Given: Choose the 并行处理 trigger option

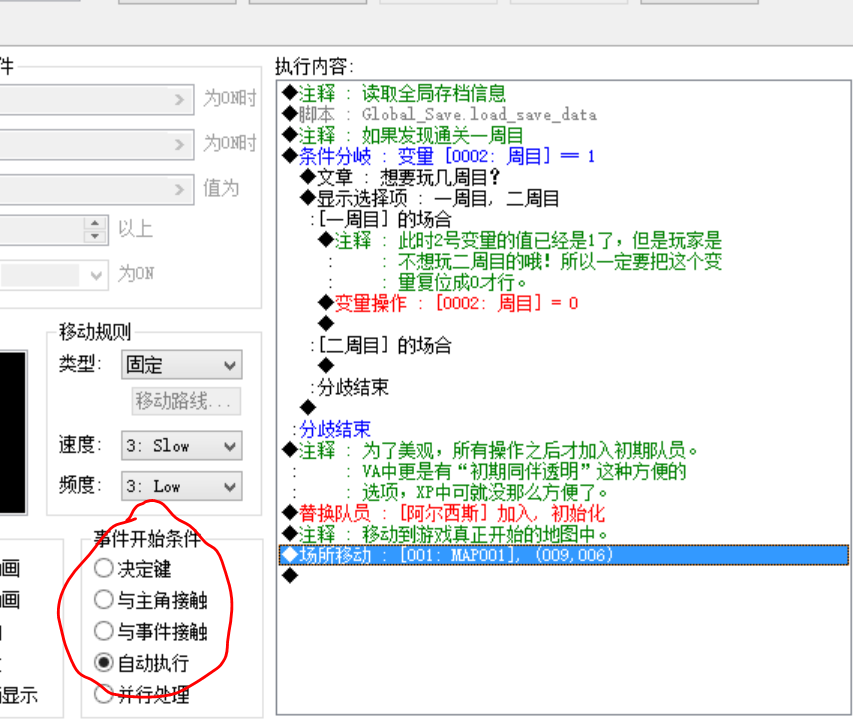Looking at the screenshot, I should 142,694.
